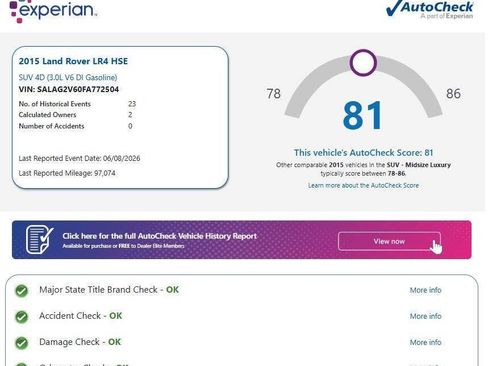Click the Number of Accidents row
Screen dimensions: 488x366
[x=76, y=126]
